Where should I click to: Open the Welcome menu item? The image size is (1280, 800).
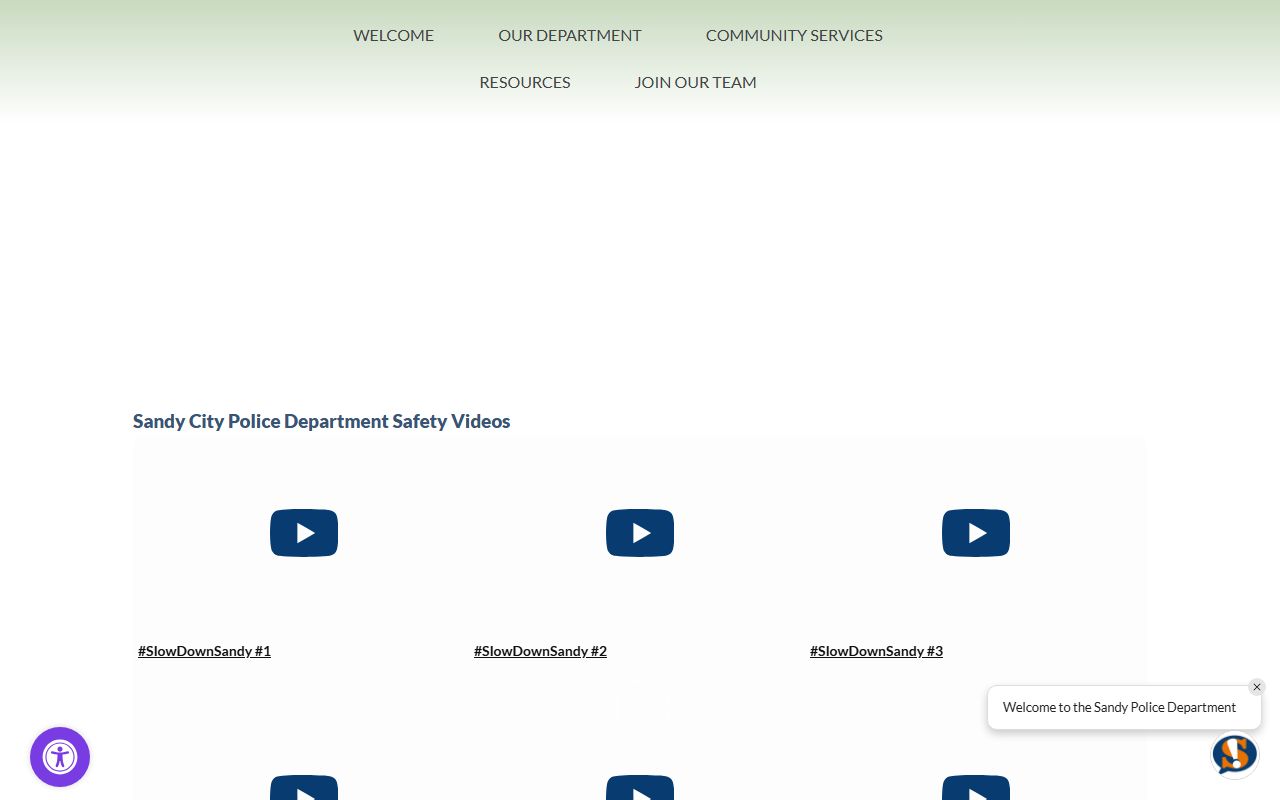tap(393, 35)
